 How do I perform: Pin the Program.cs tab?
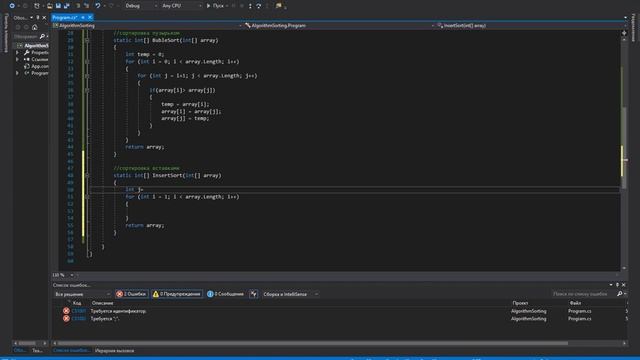click(83, 18)
